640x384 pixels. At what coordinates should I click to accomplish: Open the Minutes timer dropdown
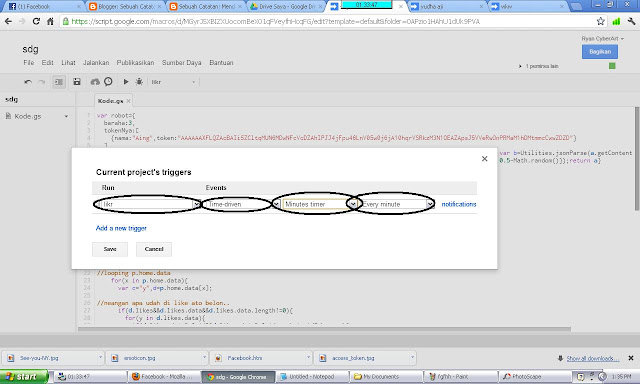tap(320, 204)
